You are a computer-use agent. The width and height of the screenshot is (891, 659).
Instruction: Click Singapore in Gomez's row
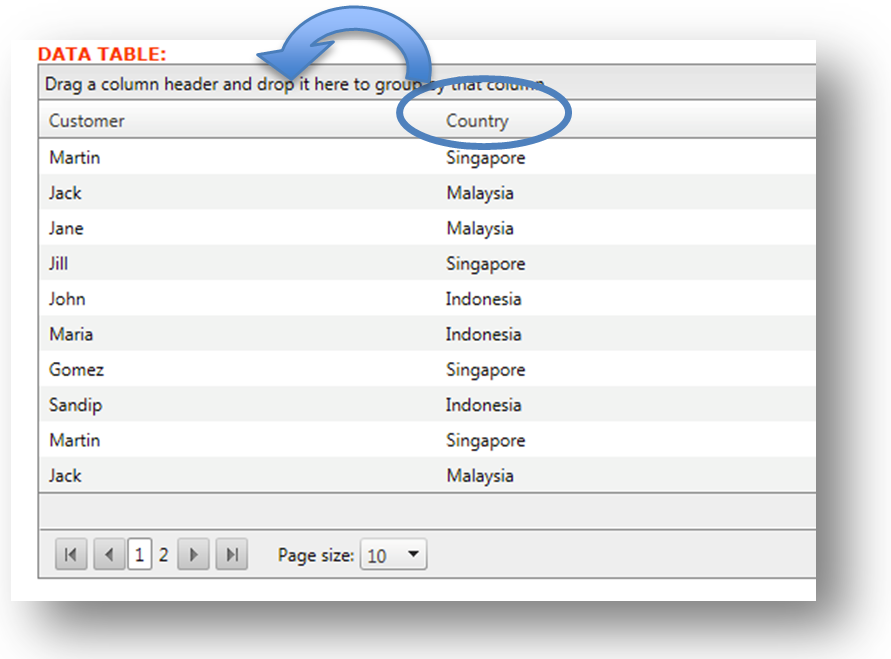point(485,370)
